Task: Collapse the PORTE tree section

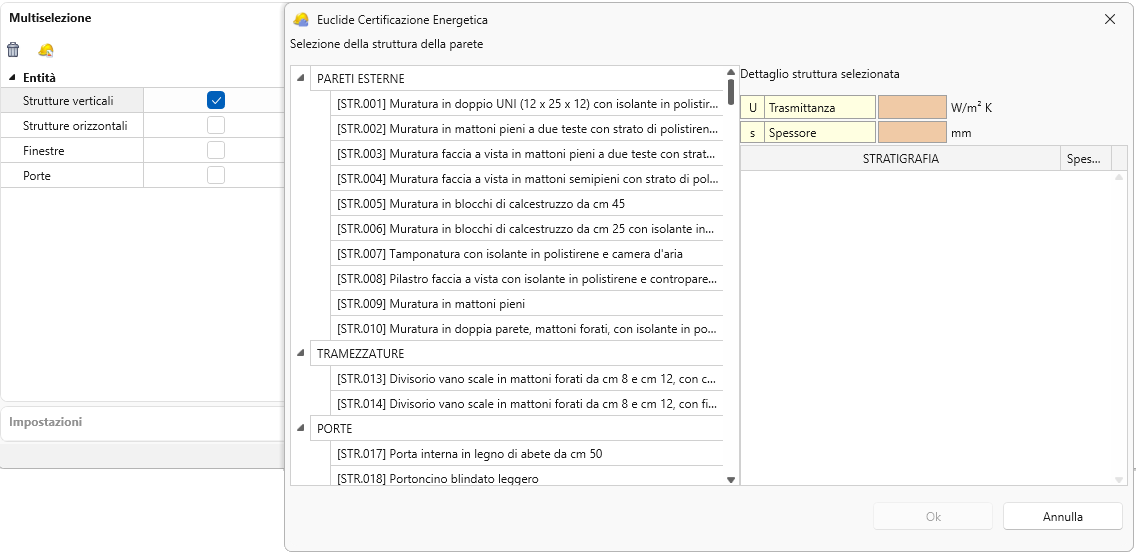Action: click(x=301, y=428)
